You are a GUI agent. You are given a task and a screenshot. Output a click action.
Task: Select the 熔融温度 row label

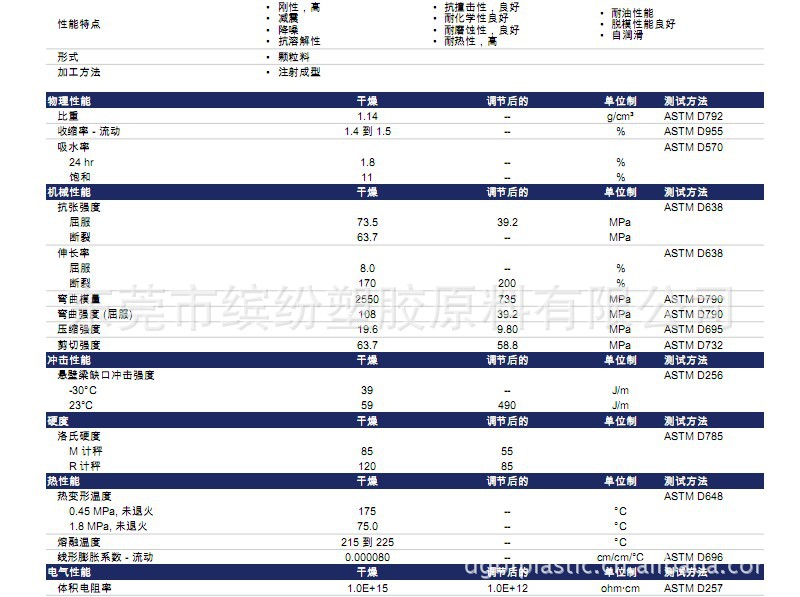tap(79, 542)
